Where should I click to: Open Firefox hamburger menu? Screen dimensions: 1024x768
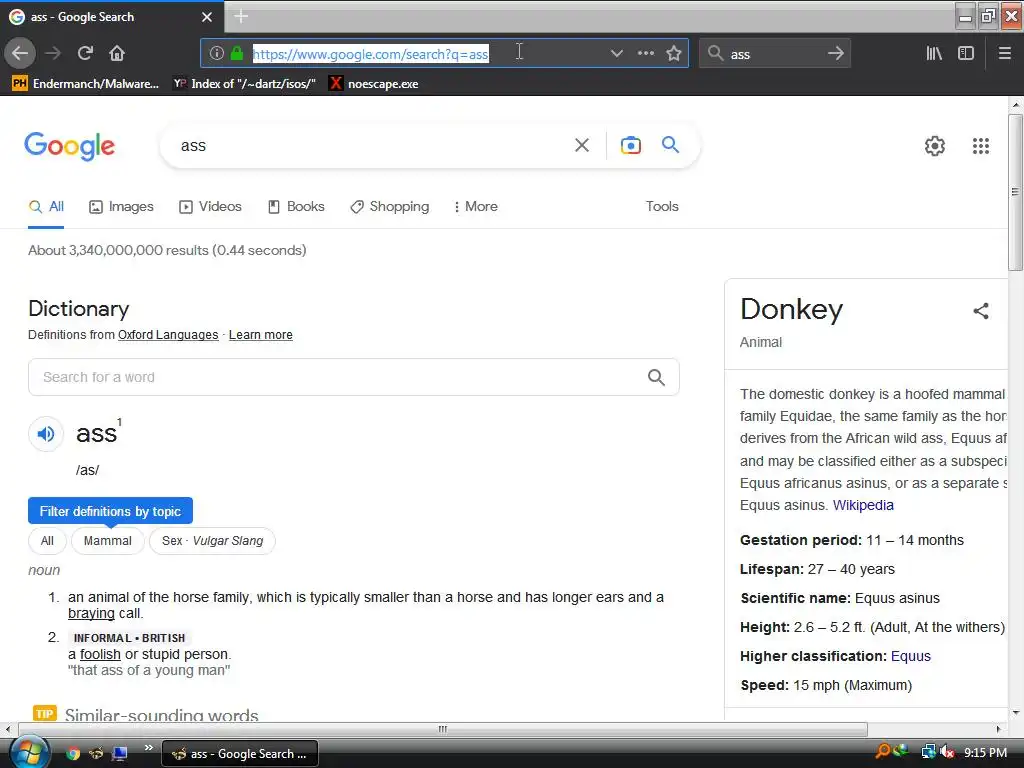(1005, 54)
